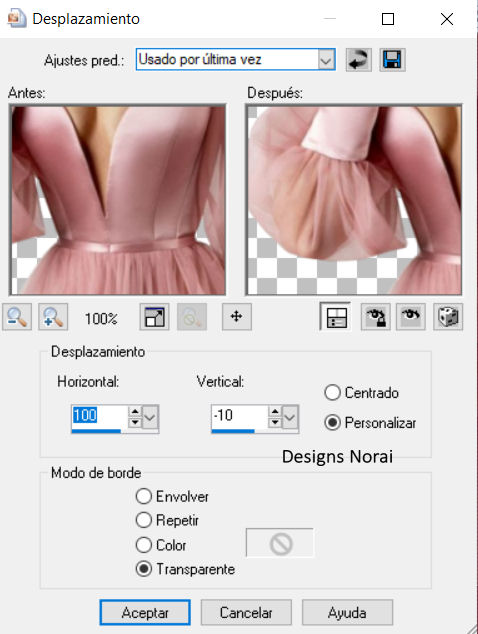Click the save preset floppy disk icon

click(392, 60)
